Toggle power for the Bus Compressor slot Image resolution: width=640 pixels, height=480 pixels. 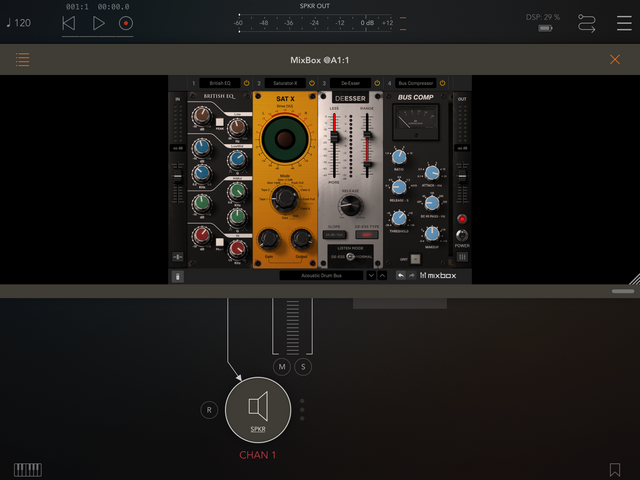442,83
